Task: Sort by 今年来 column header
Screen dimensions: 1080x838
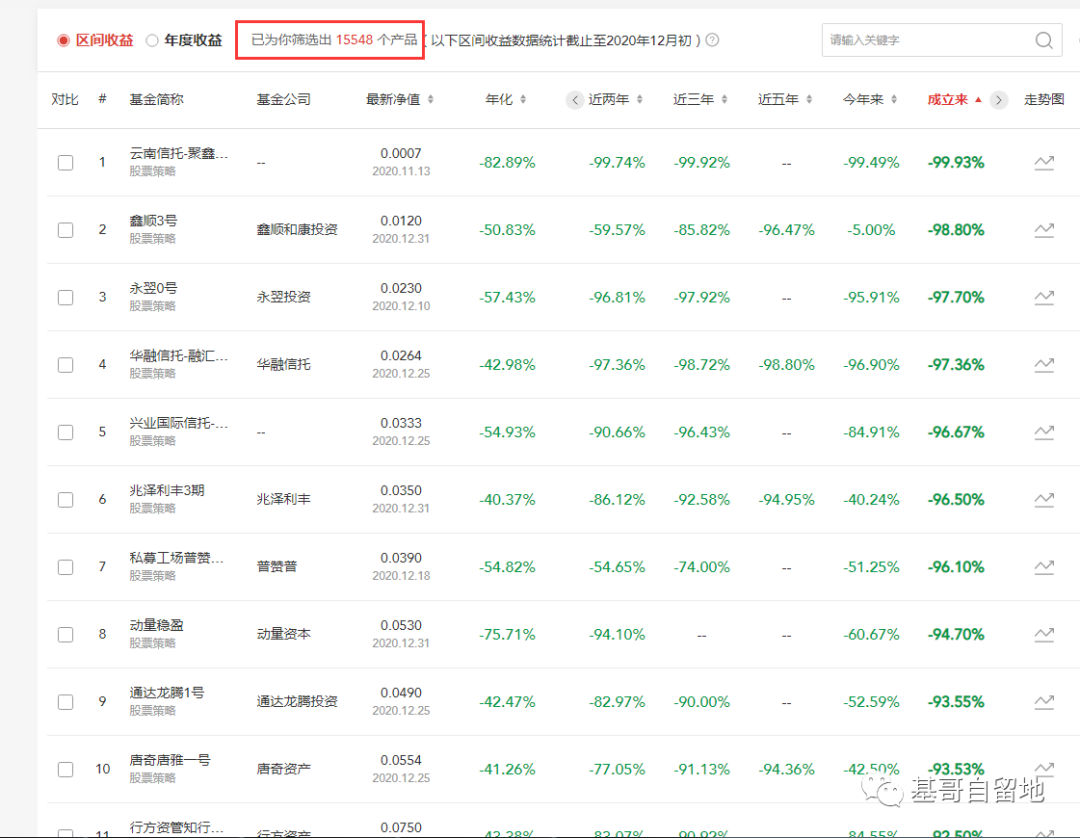Action: pos(870,100)
